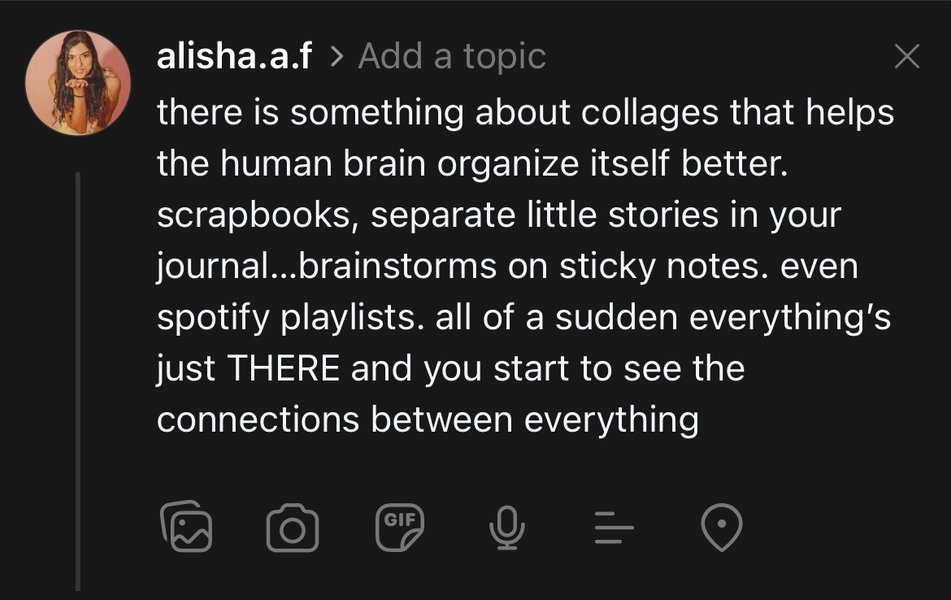Open the camera to take a photo
The height and width of the screenshot is (600, 951).
click(x=292, y=527)
